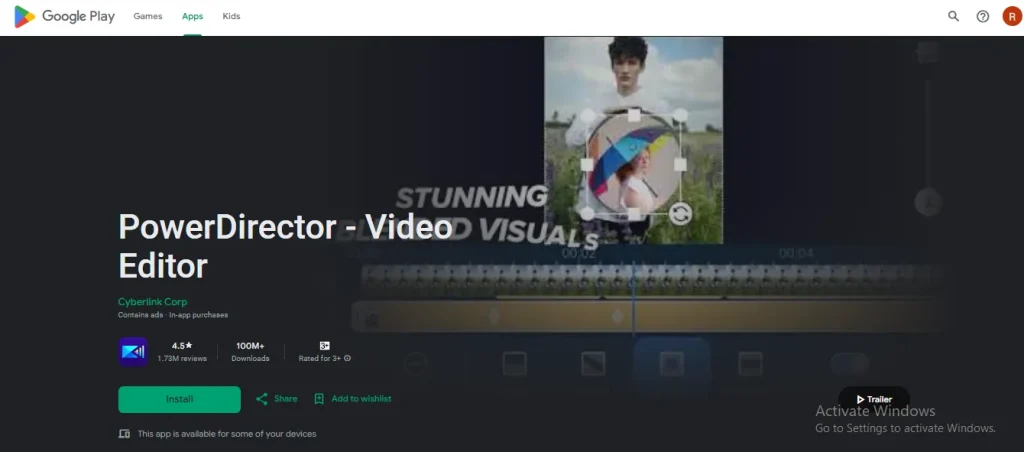Play the Trailer video
This screenshot has width=1024, height=452.
click(874, 399)
